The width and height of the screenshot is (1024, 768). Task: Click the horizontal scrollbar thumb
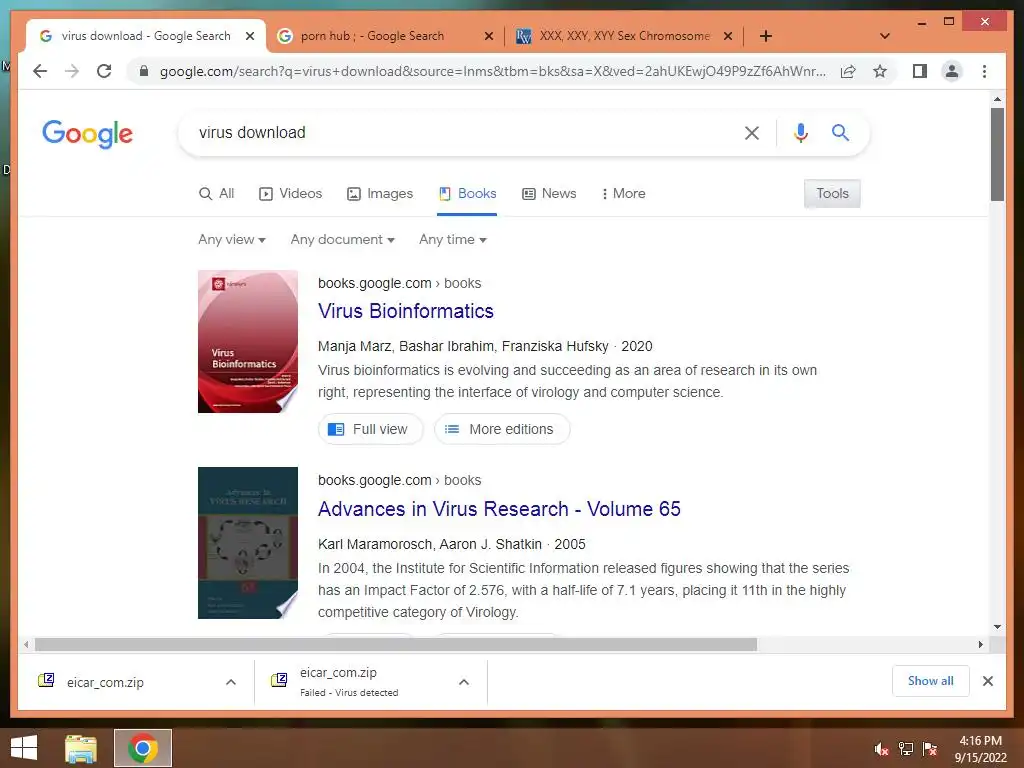click(x=396, y=645)
